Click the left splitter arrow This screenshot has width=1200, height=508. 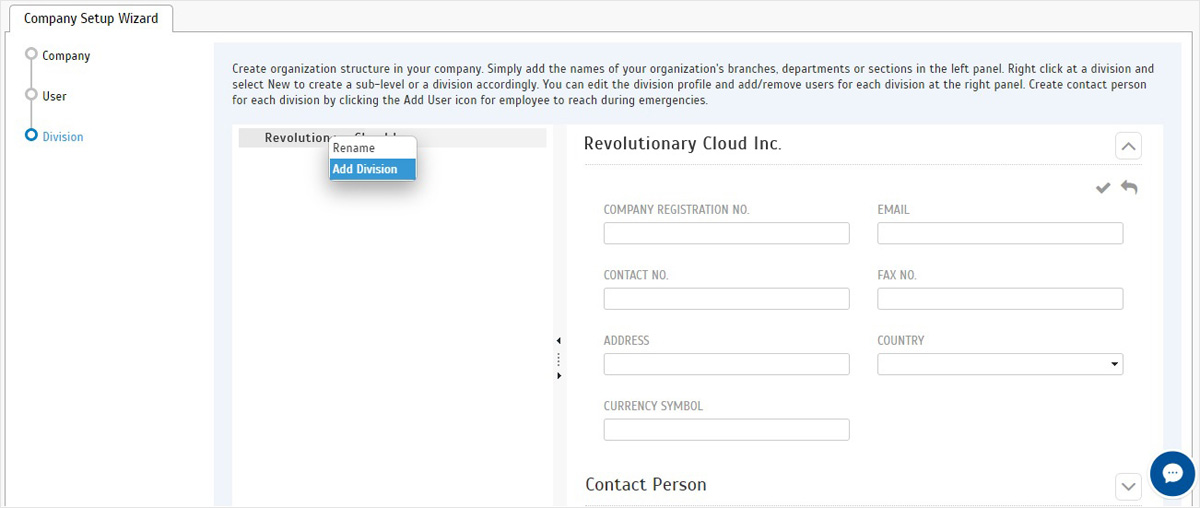point(559,341)
